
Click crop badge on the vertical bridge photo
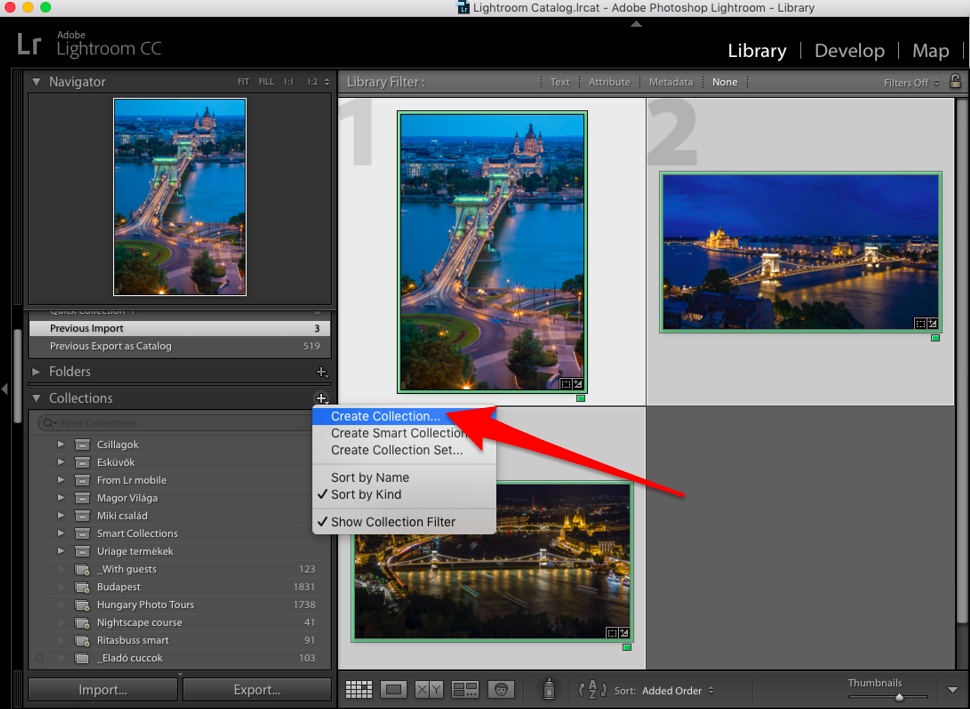point(565,384)
